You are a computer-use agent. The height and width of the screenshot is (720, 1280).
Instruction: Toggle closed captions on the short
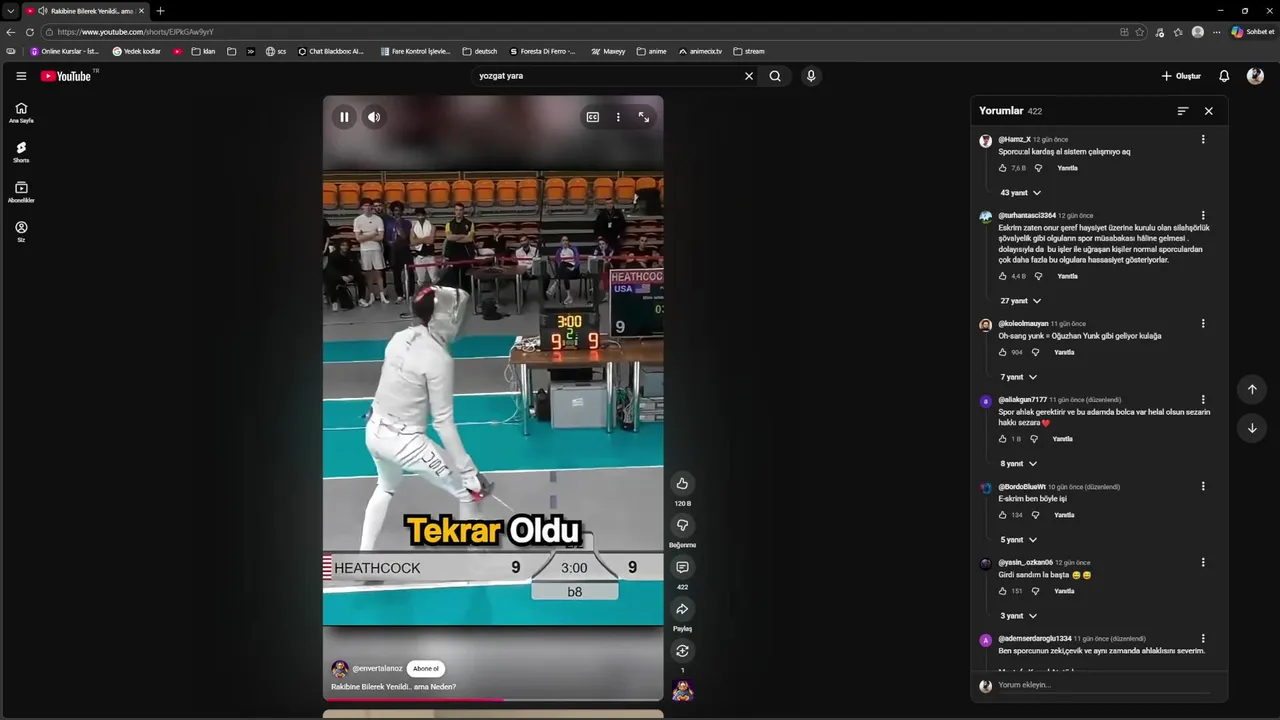click(x=593, y=117)
